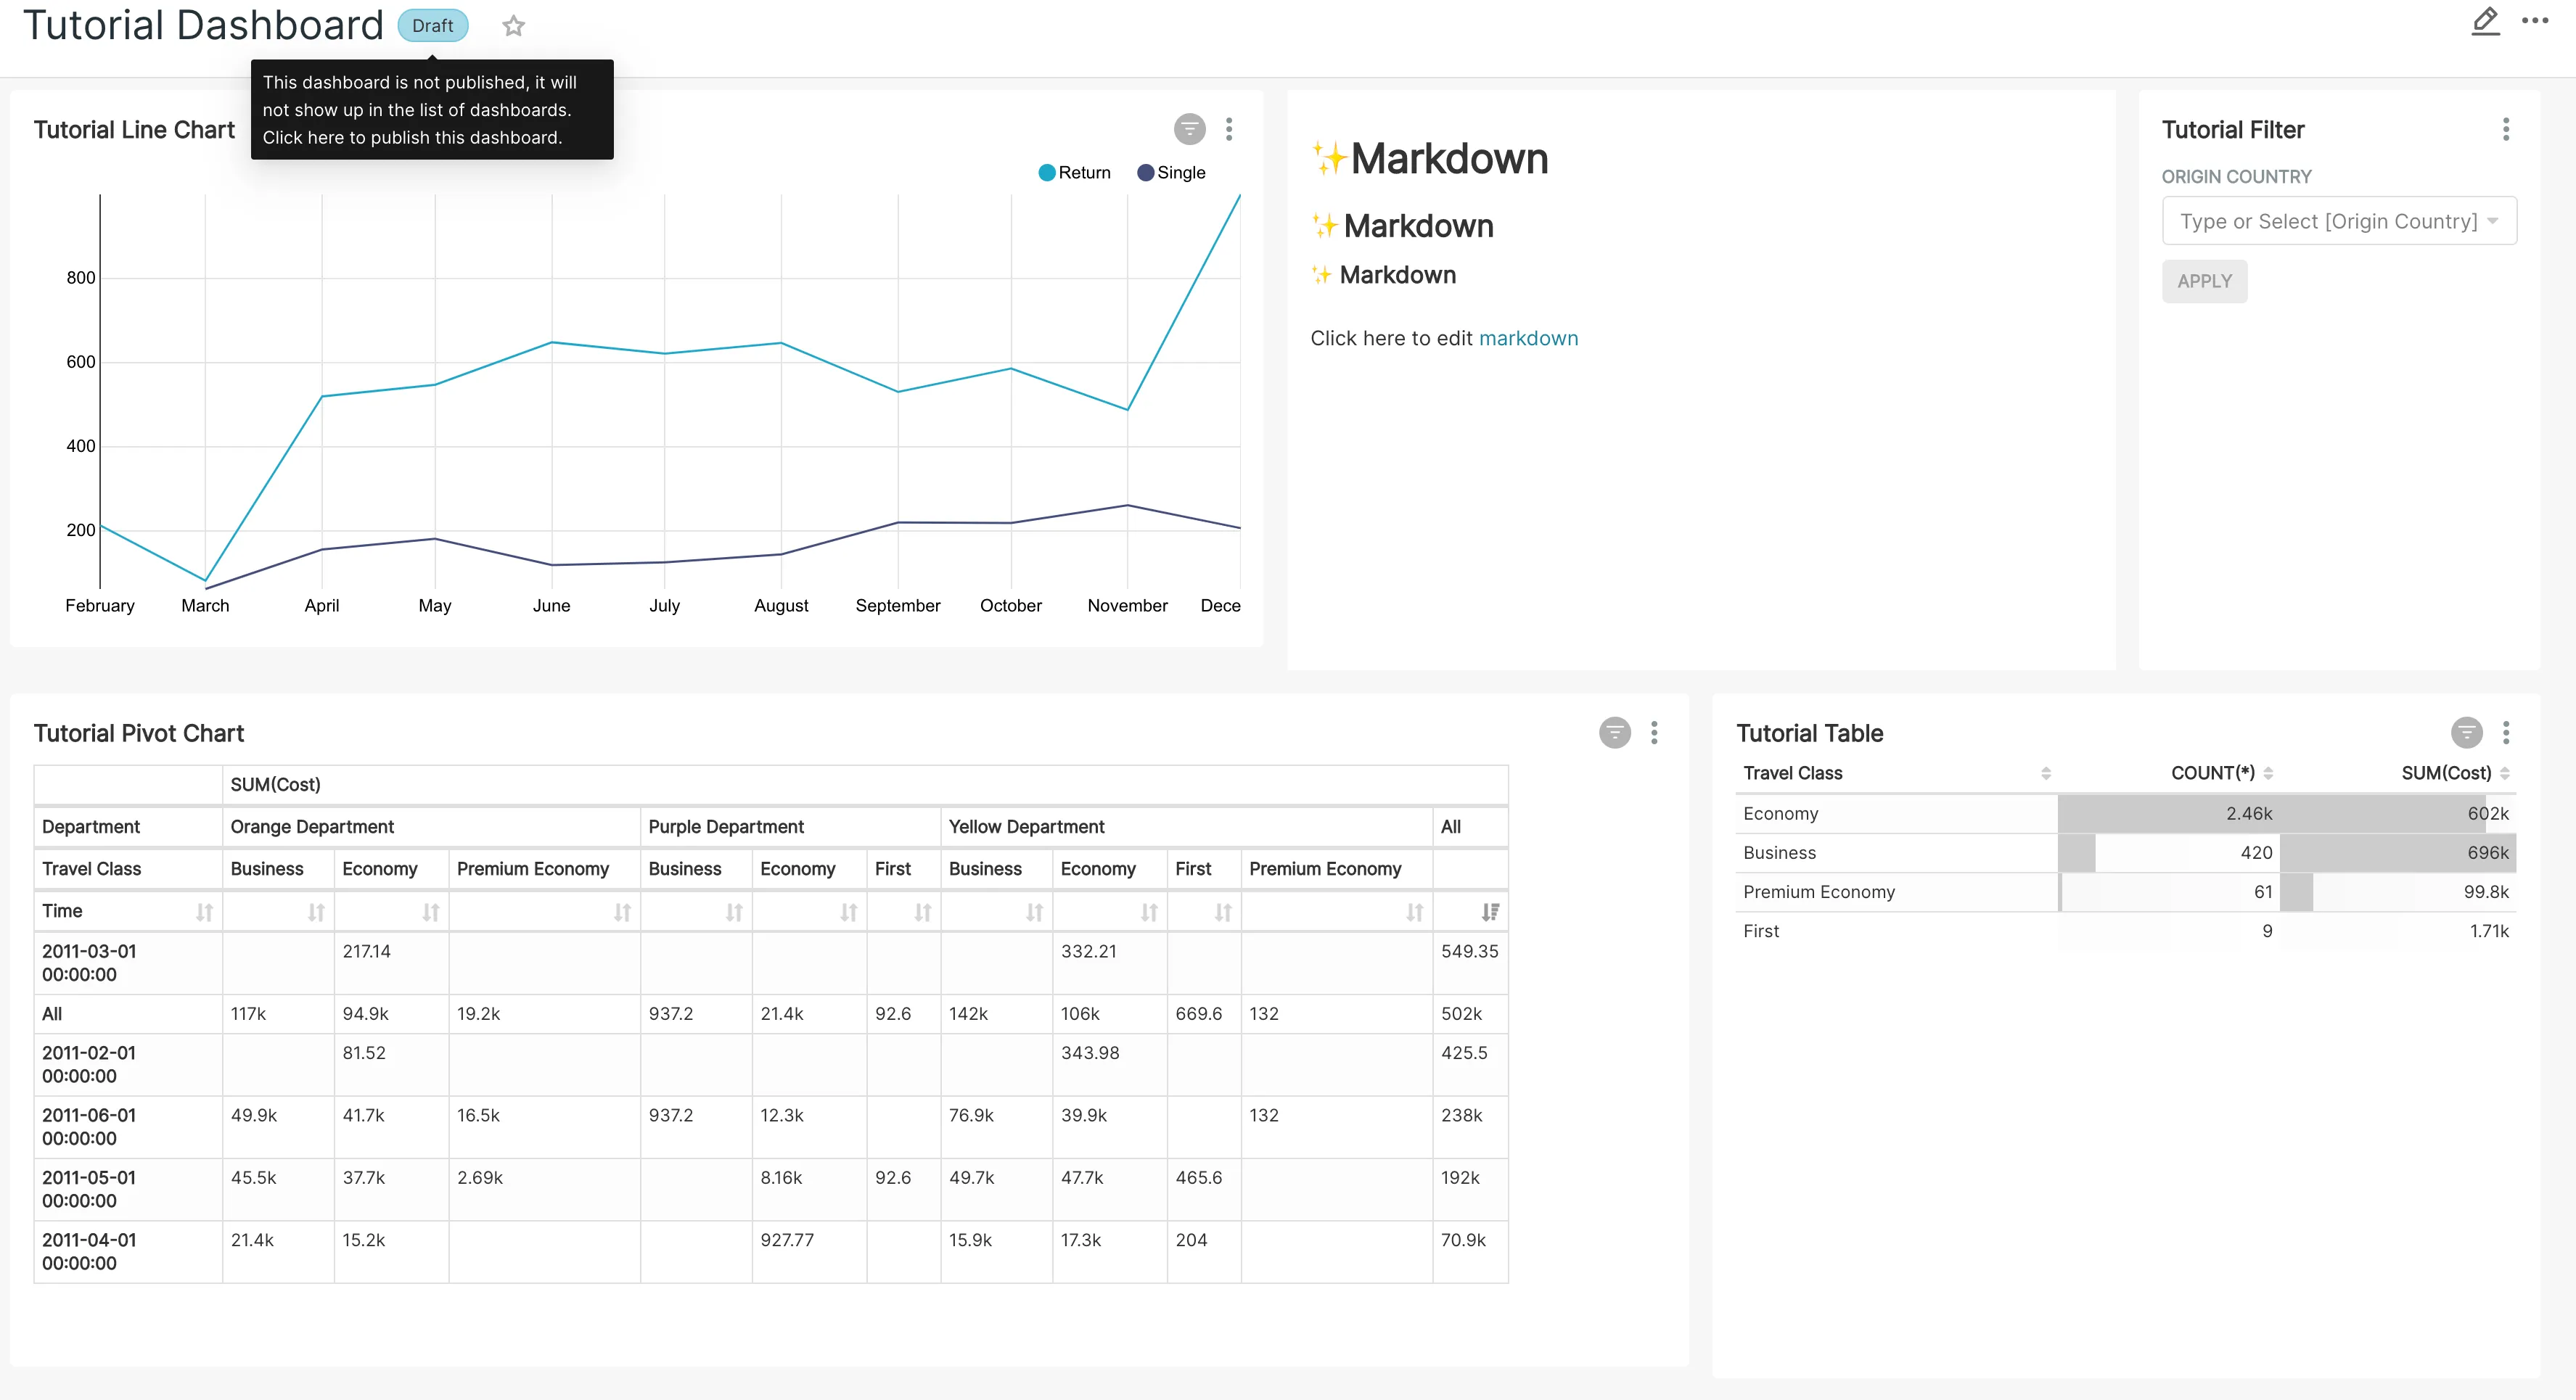
Task: Open the kebab menu on Tutorial Table
Action: [2507, 732]
